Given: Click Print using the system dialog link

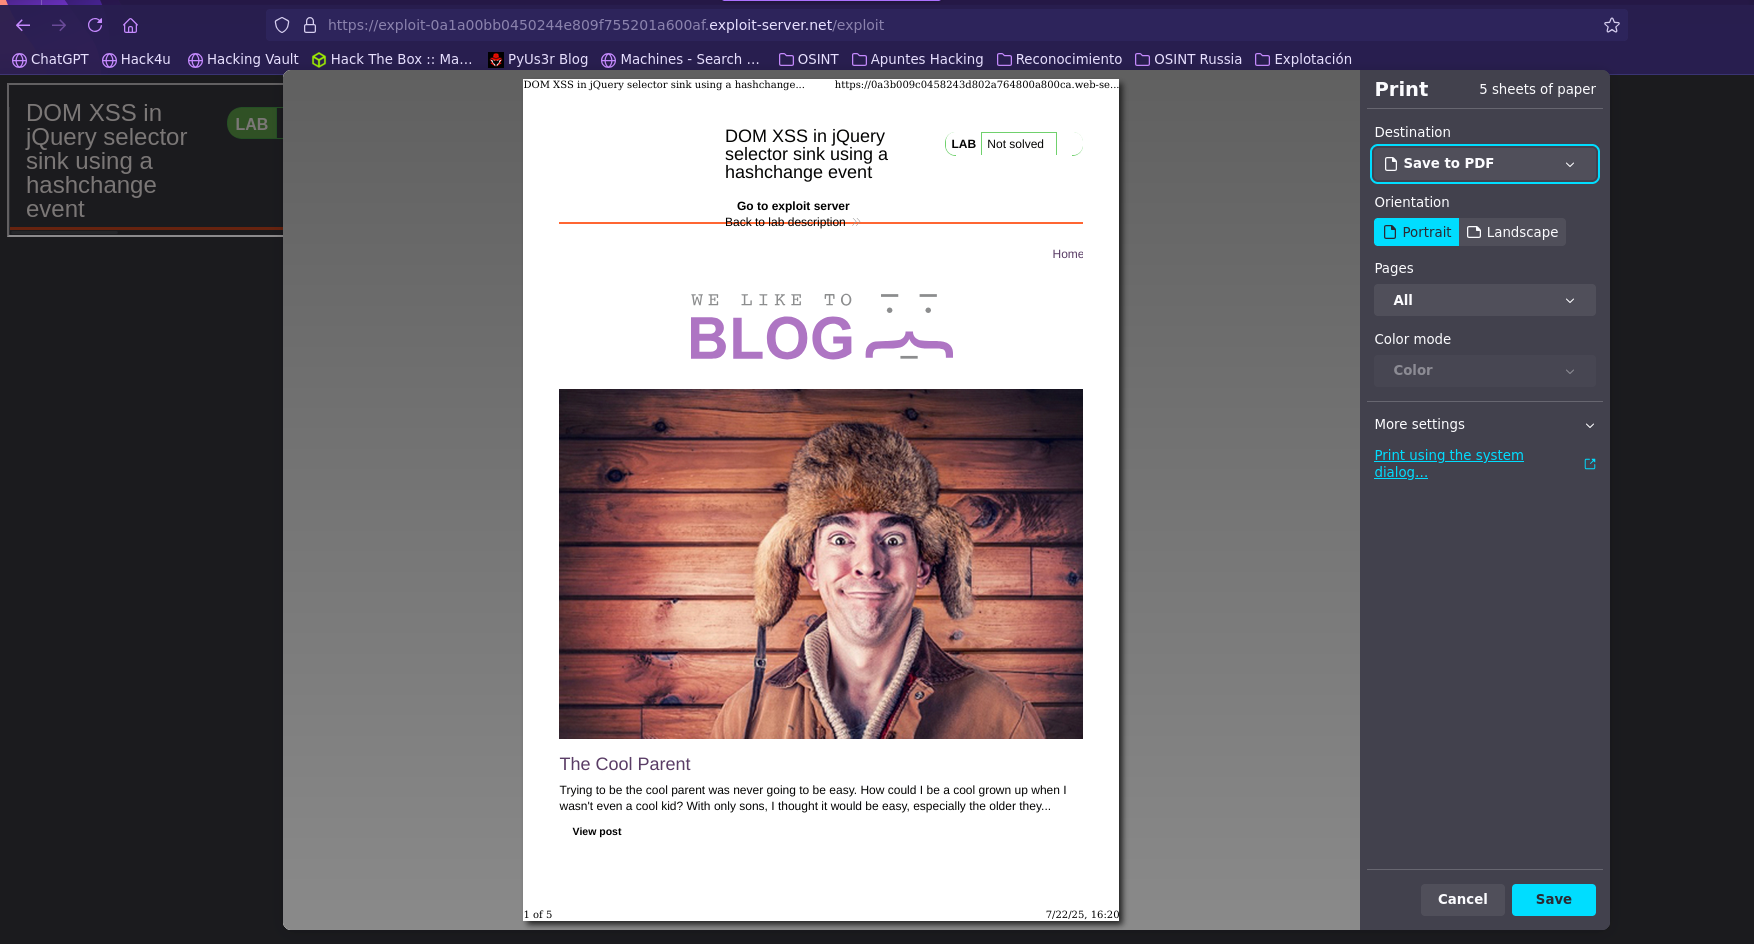Looking at the screenshot, I should 1448,463.
